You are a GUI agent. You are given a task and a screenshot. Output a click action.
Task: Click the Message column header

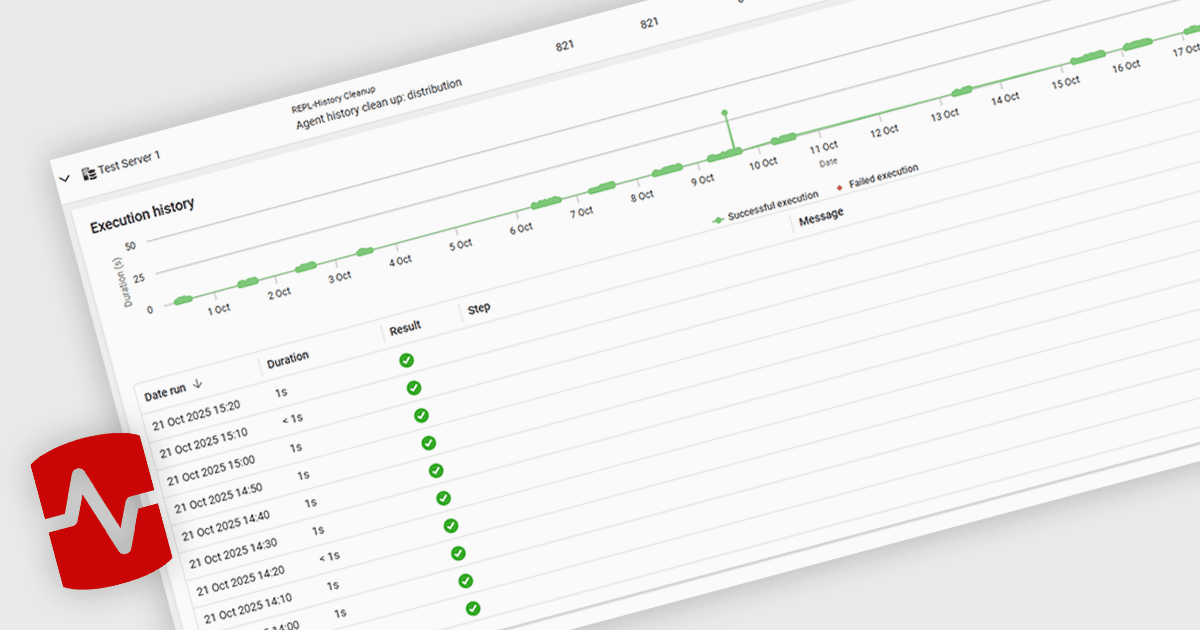821,217
